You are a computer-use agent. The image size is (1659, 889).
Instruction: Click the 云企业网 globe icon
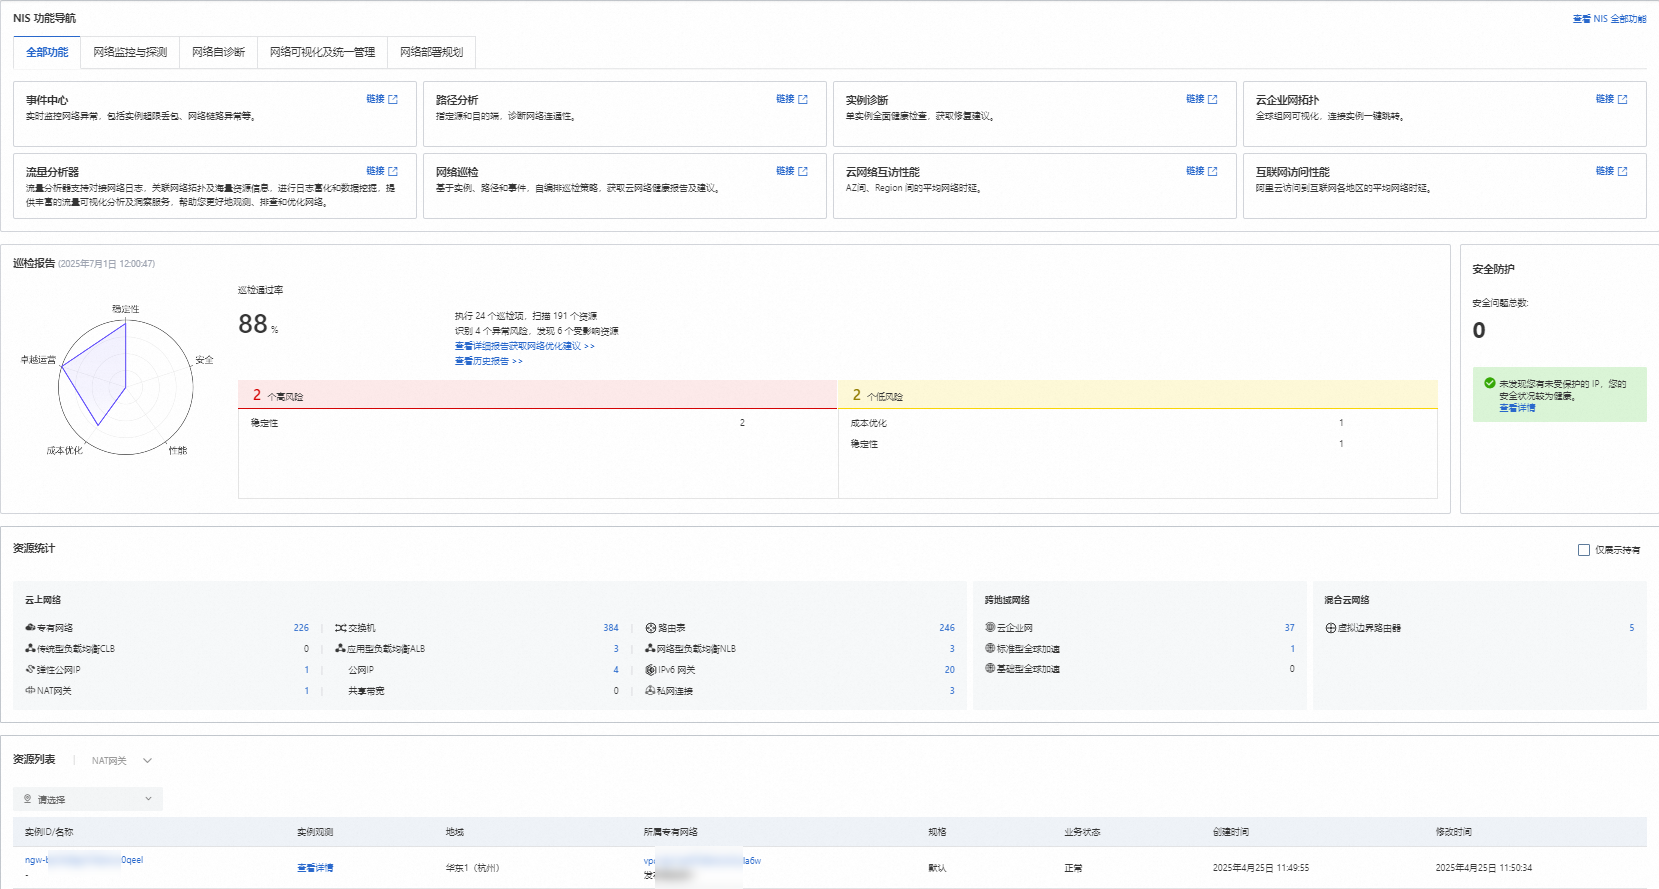point(990,628)
